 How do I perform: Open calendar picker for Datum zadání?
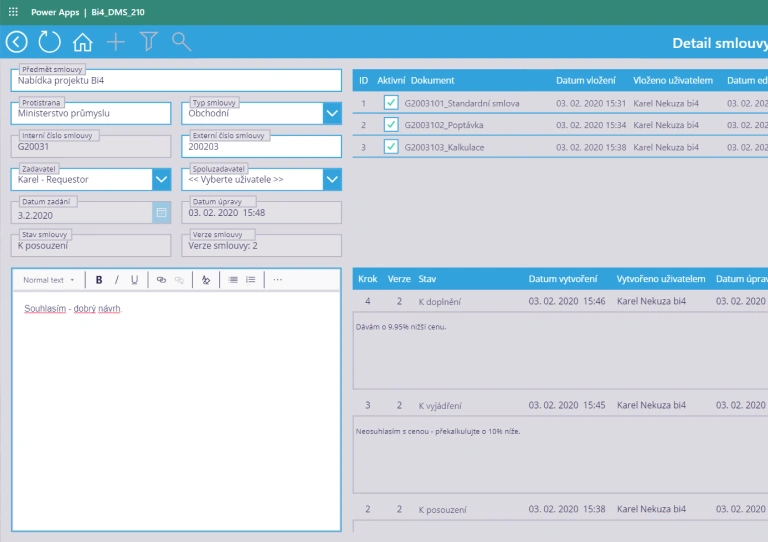[x=161, y=213]
